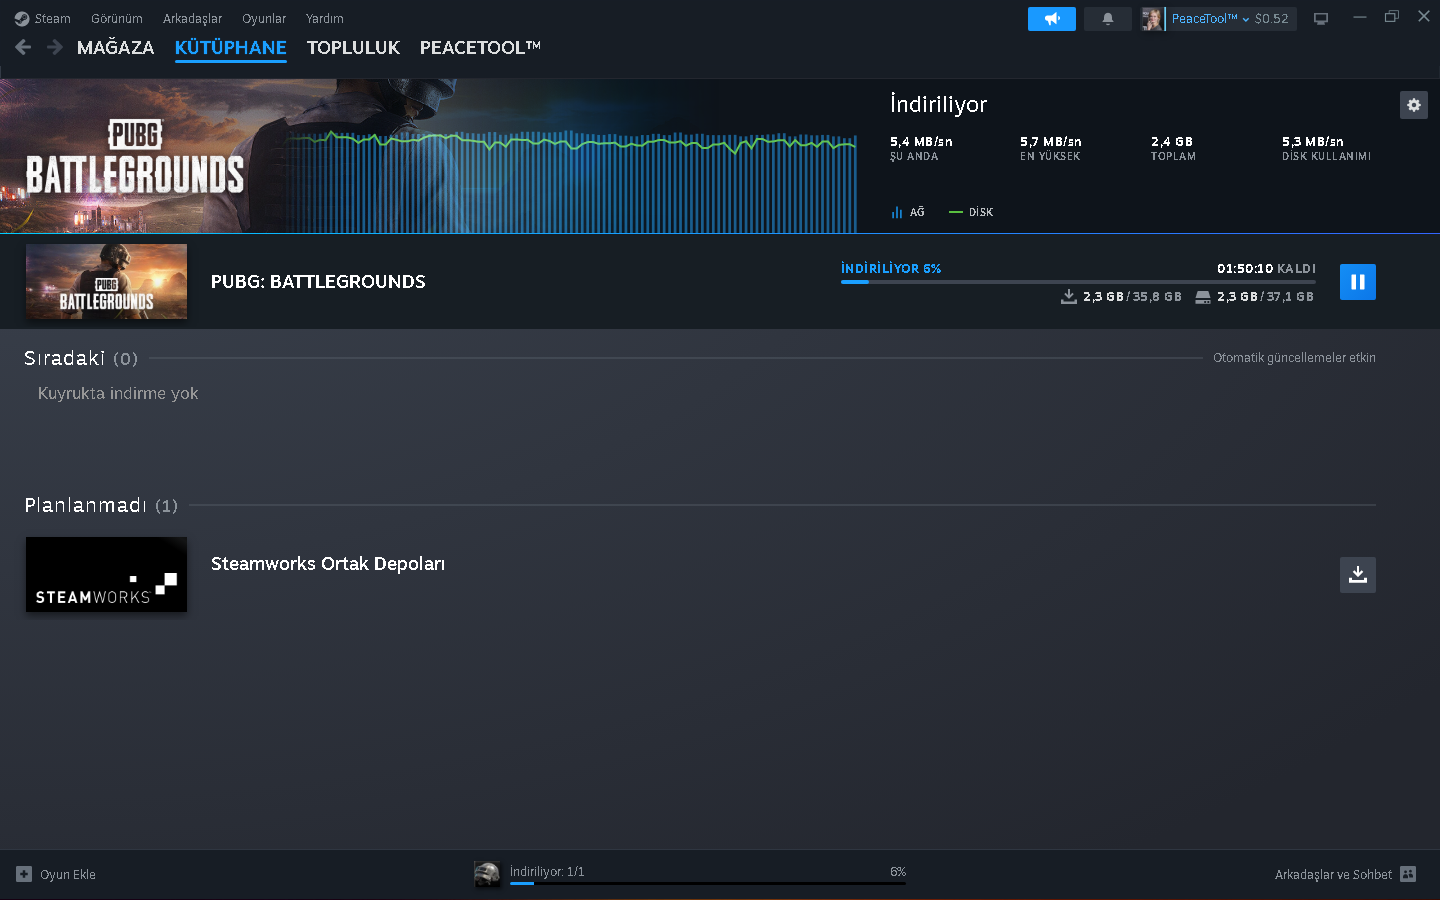Click the $0.52 wallet balance
Viewport: 1440px width, 900px height.
pos(1271,19)
